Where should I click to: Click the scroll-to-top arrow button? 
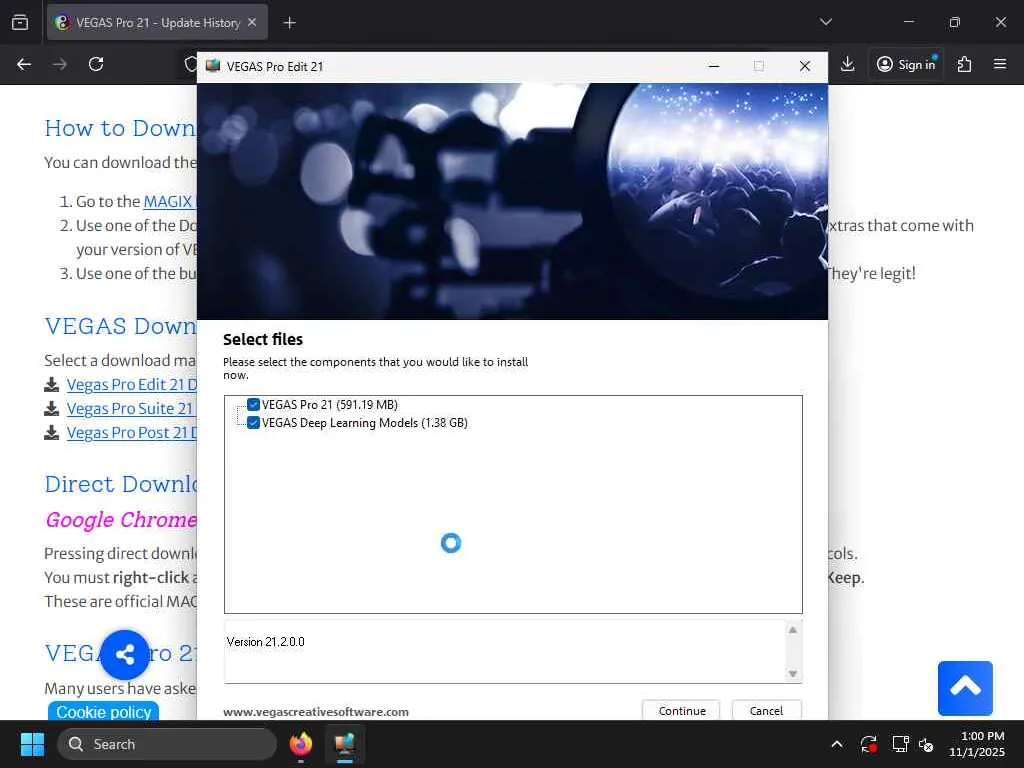(x=965, y=688)
